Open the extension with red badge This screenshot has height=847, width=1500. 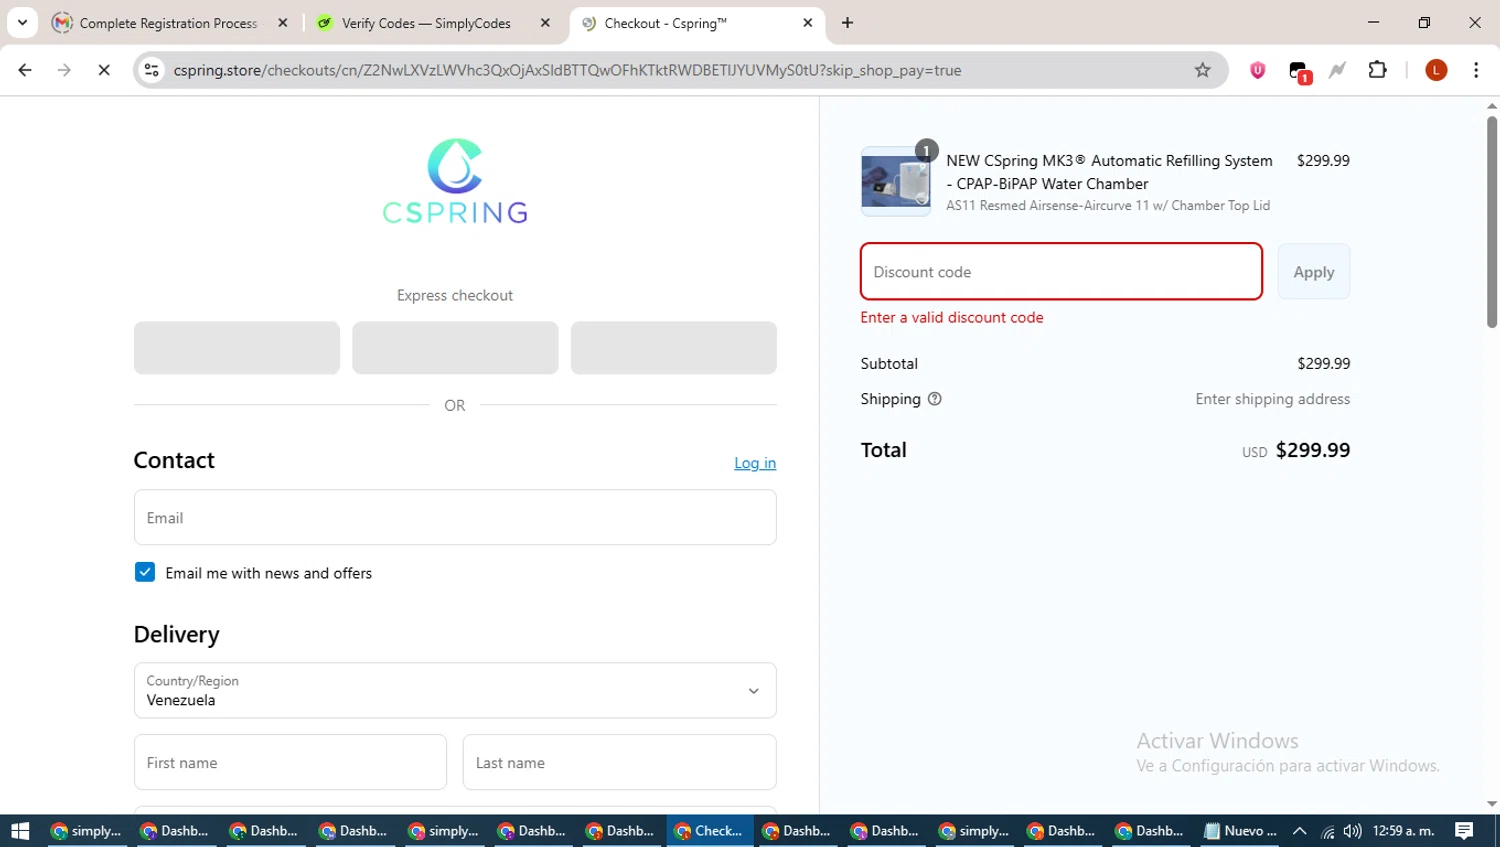click(1299, 72)
